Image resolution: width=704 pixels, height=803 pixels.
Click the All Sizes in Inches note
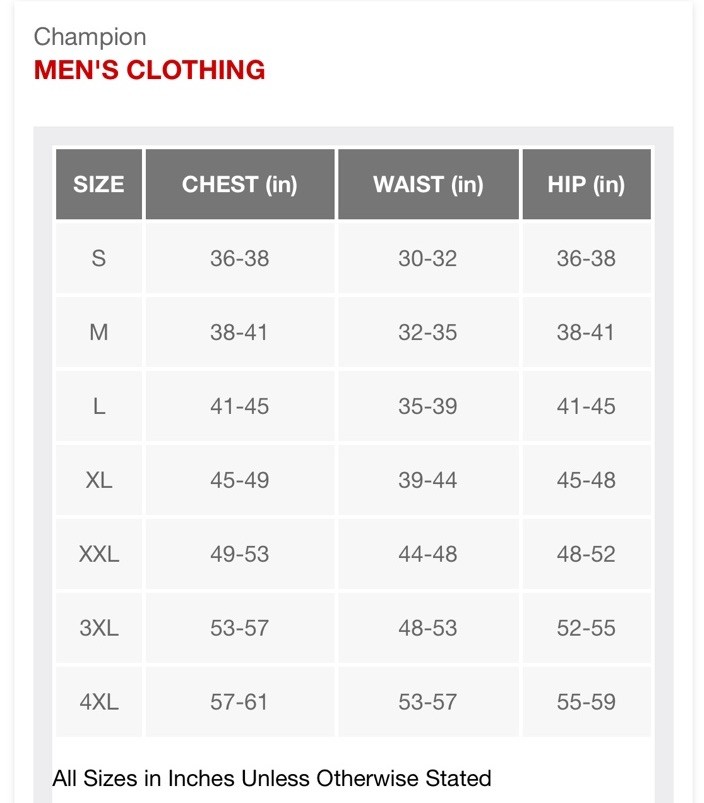coord(272,778)
